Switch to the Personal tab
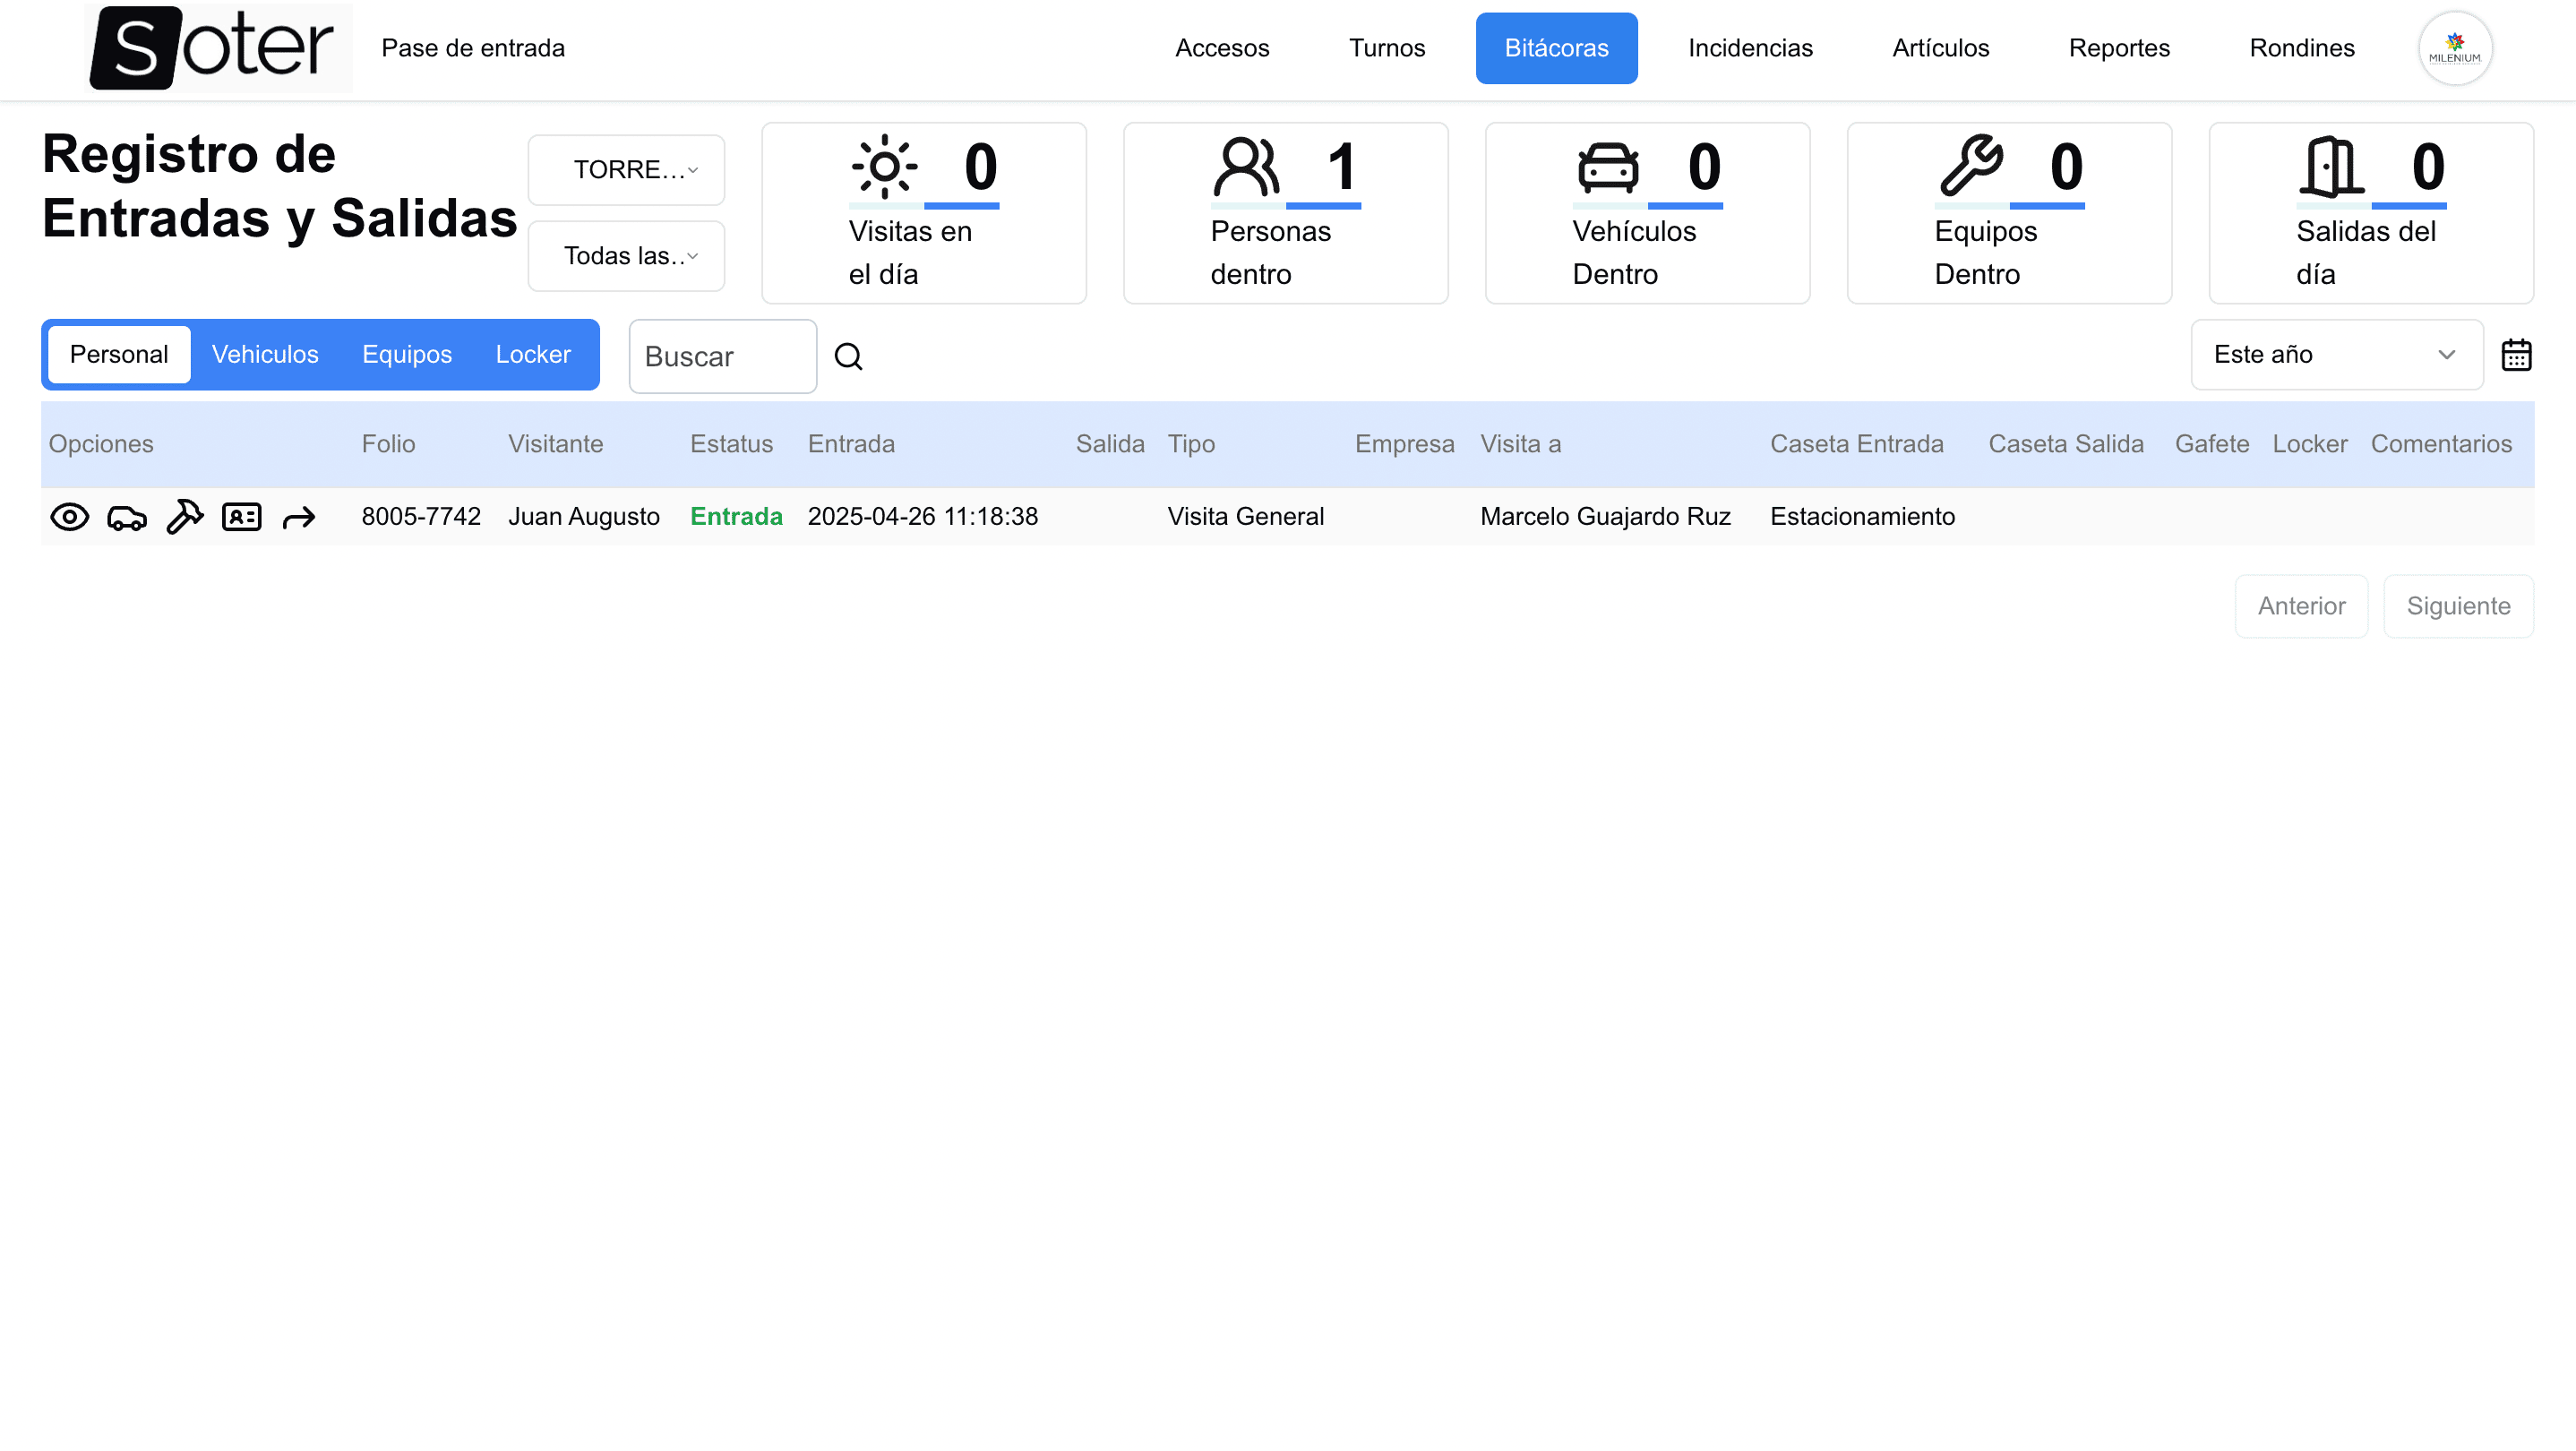This screenshot has width=2576, height=1451. point(119,355)
